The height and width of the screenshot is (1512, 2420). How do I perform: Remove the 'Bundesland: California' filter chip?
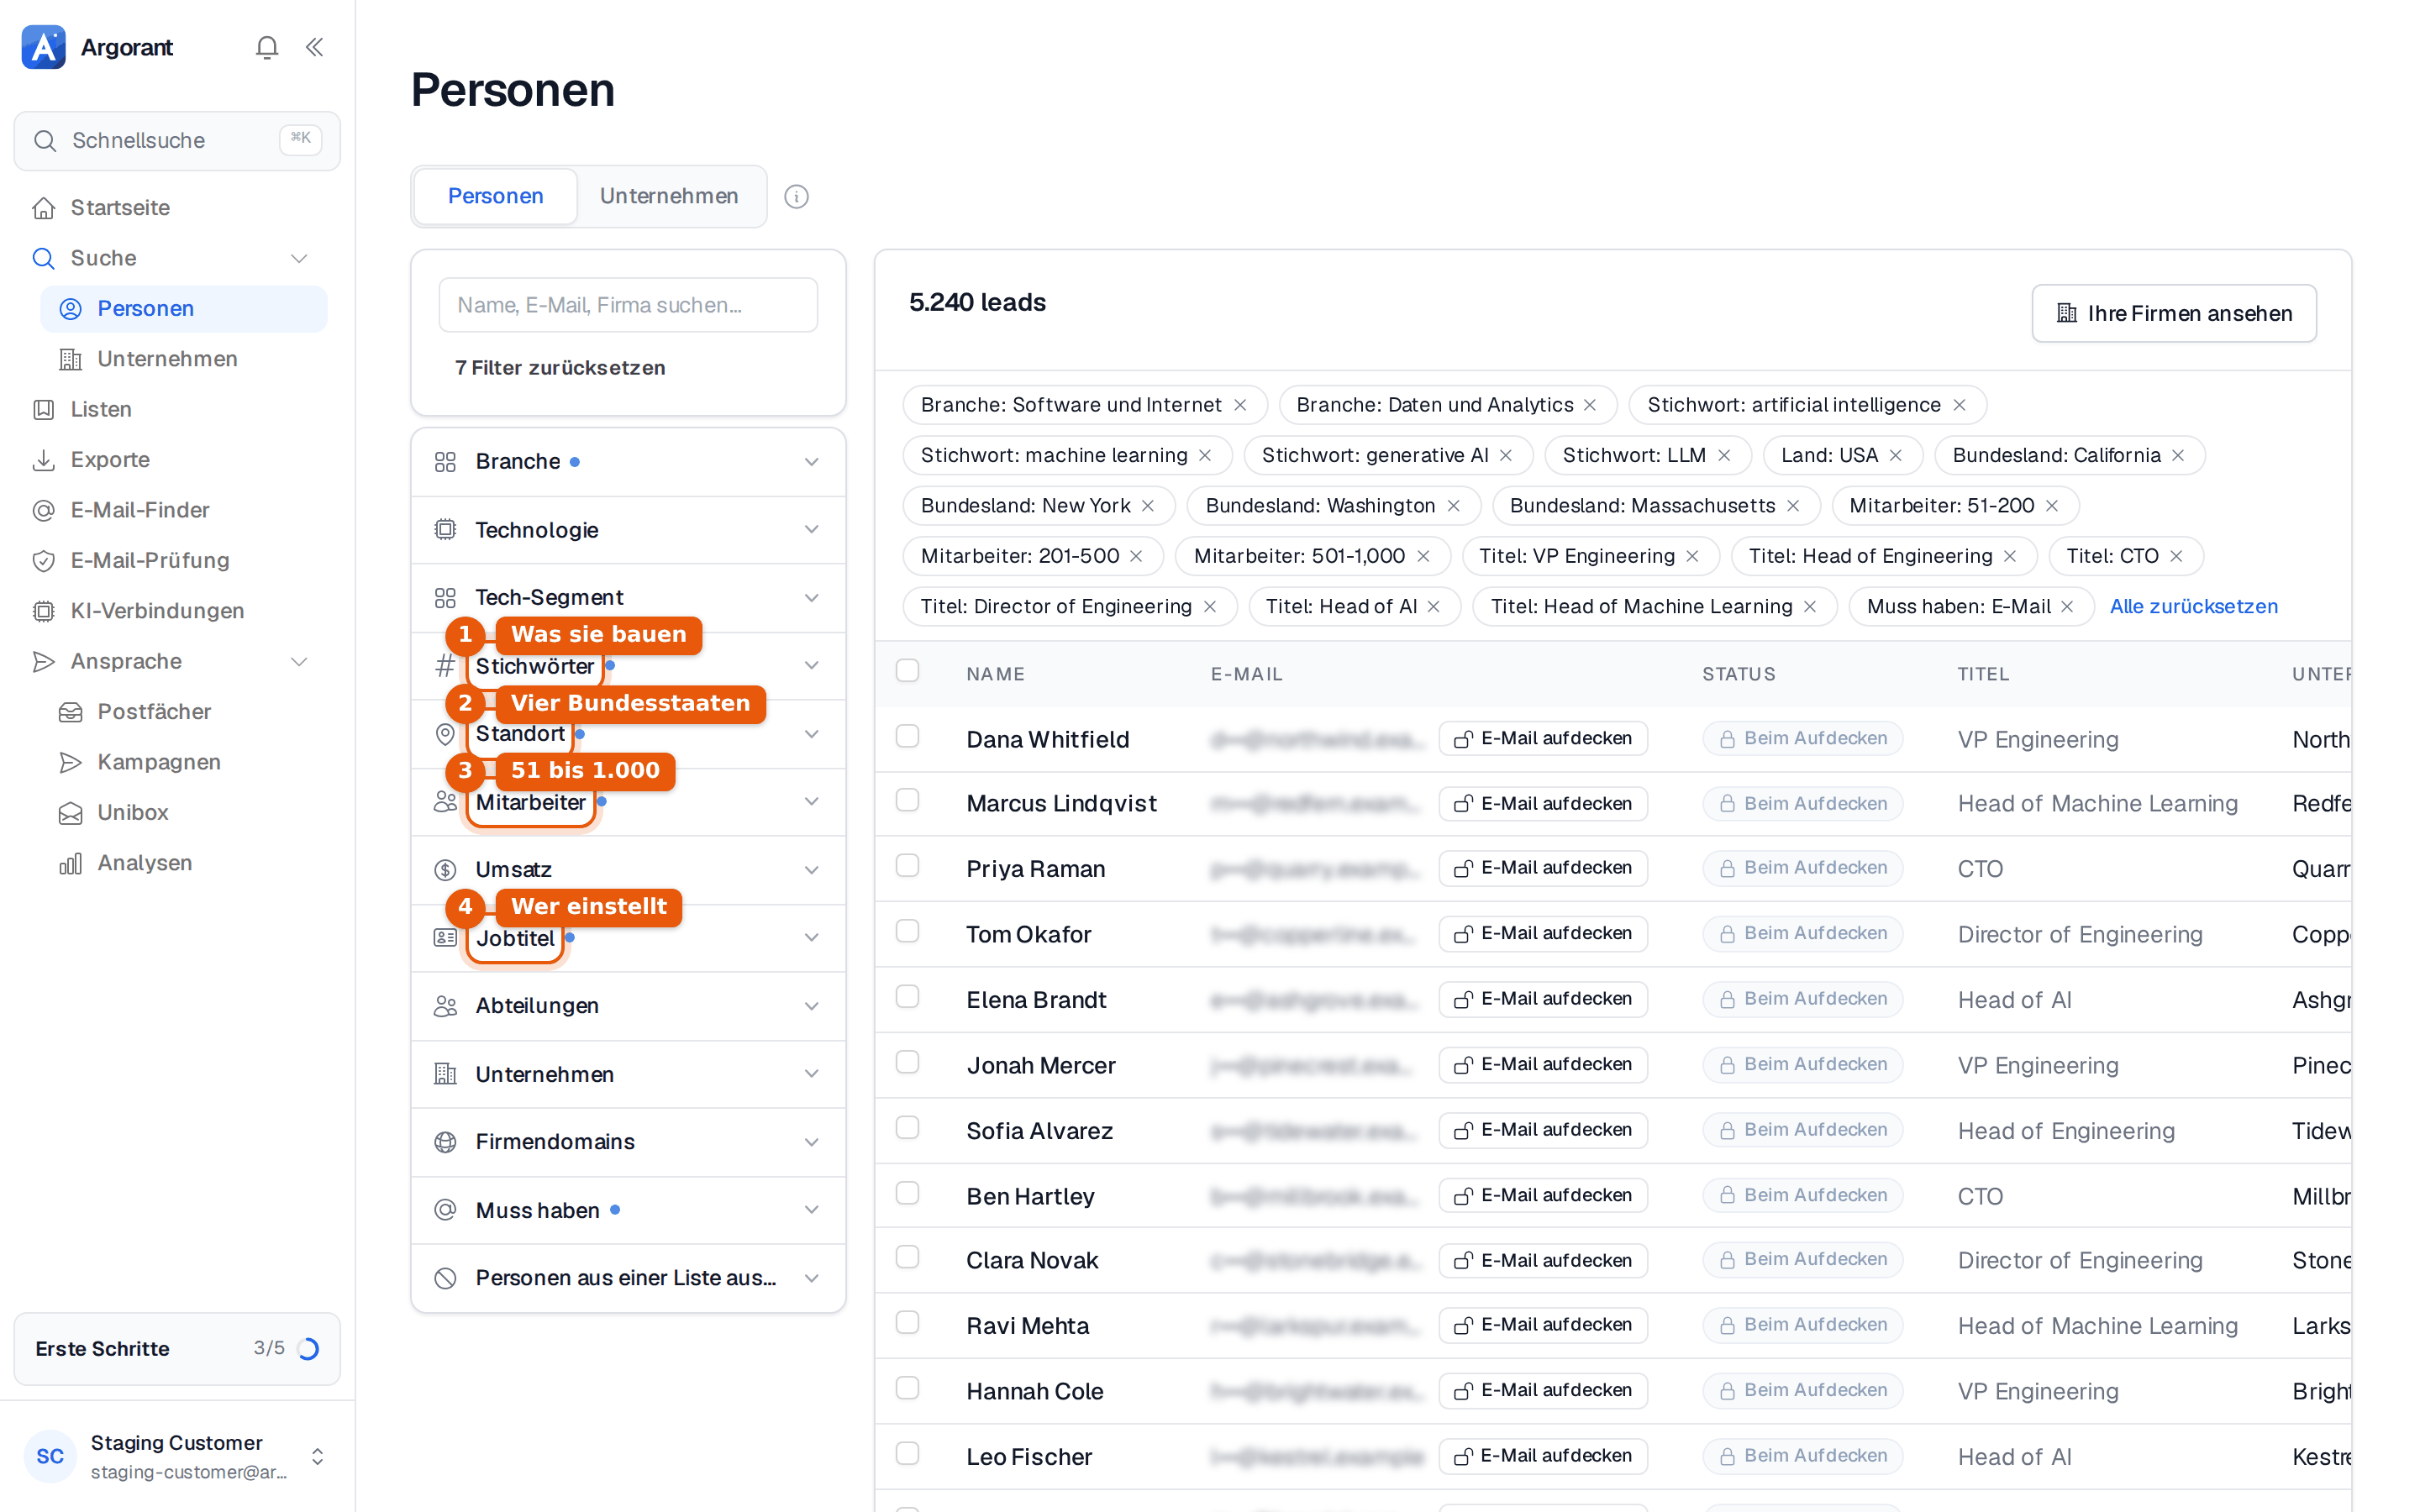2178,455
